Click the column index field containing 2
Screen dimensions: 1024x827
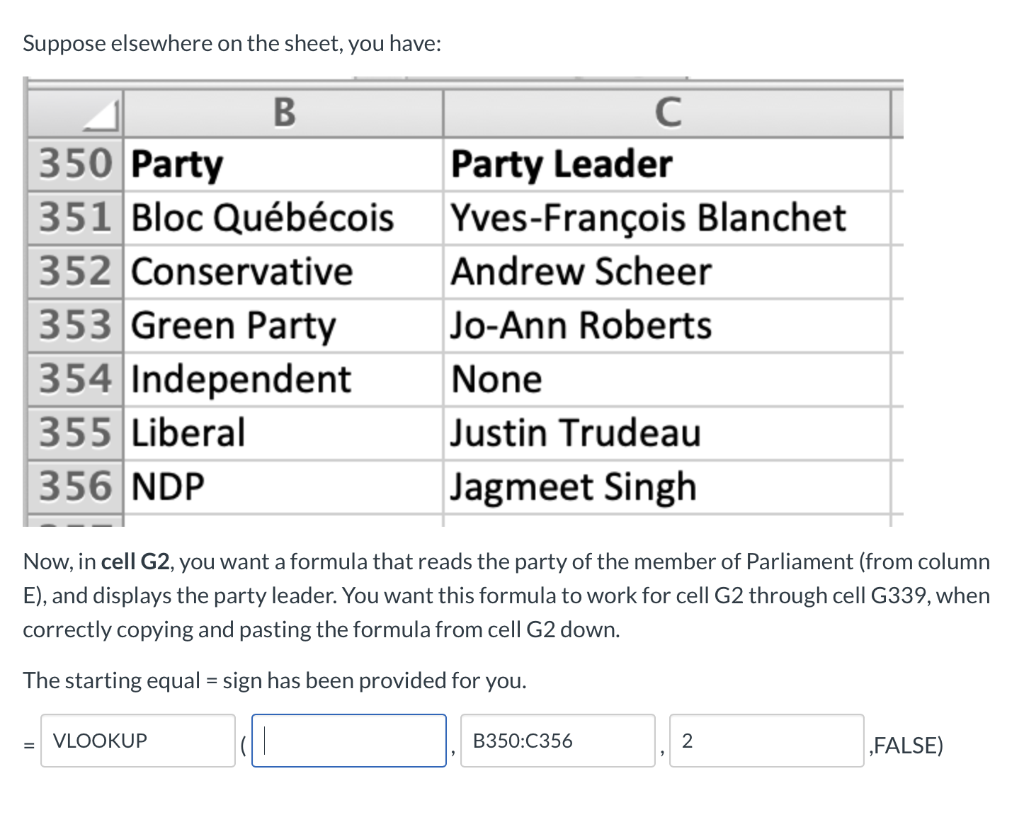[x=766, y=741]
